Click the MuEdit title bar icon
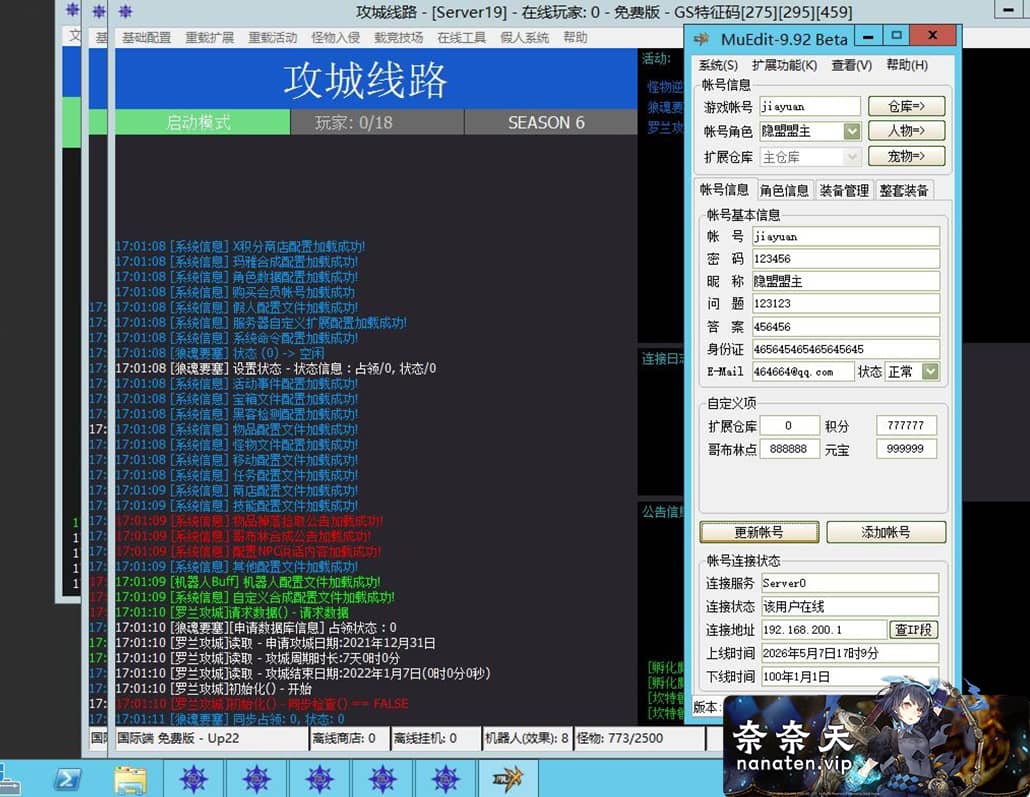The width and height of the screenshot is (1030, 797). (700, 39)
